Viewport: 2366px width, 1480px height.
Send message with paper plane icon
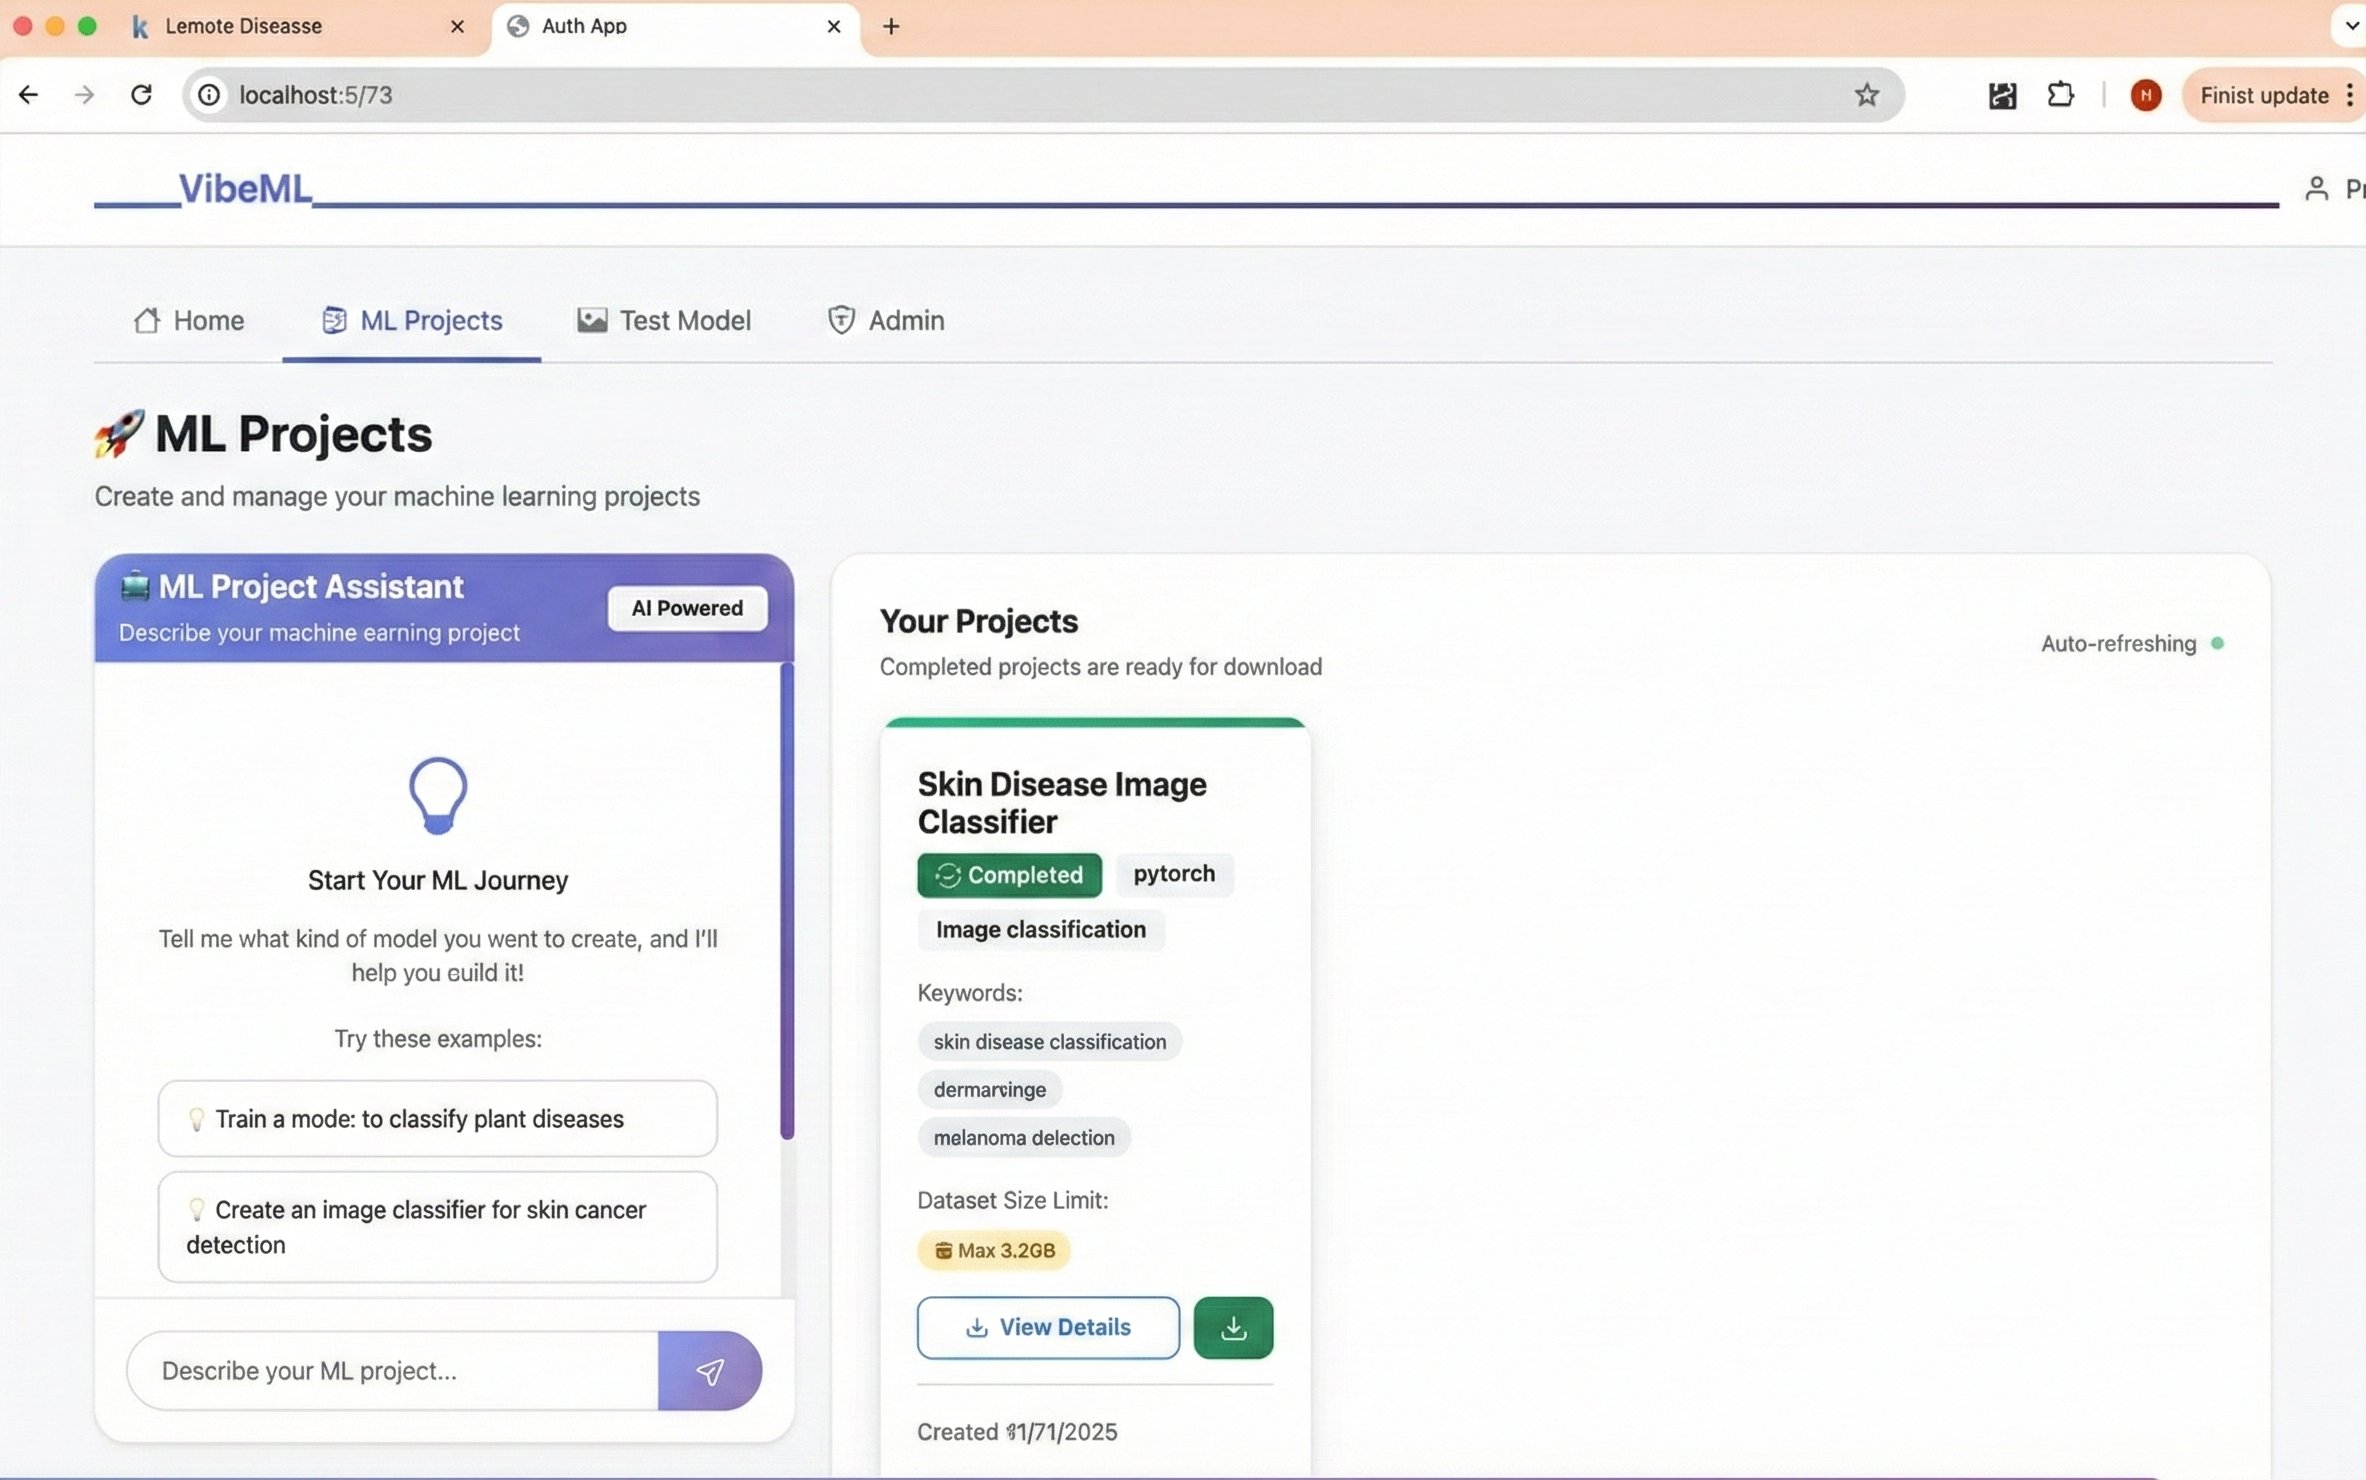pos(709,1370)
